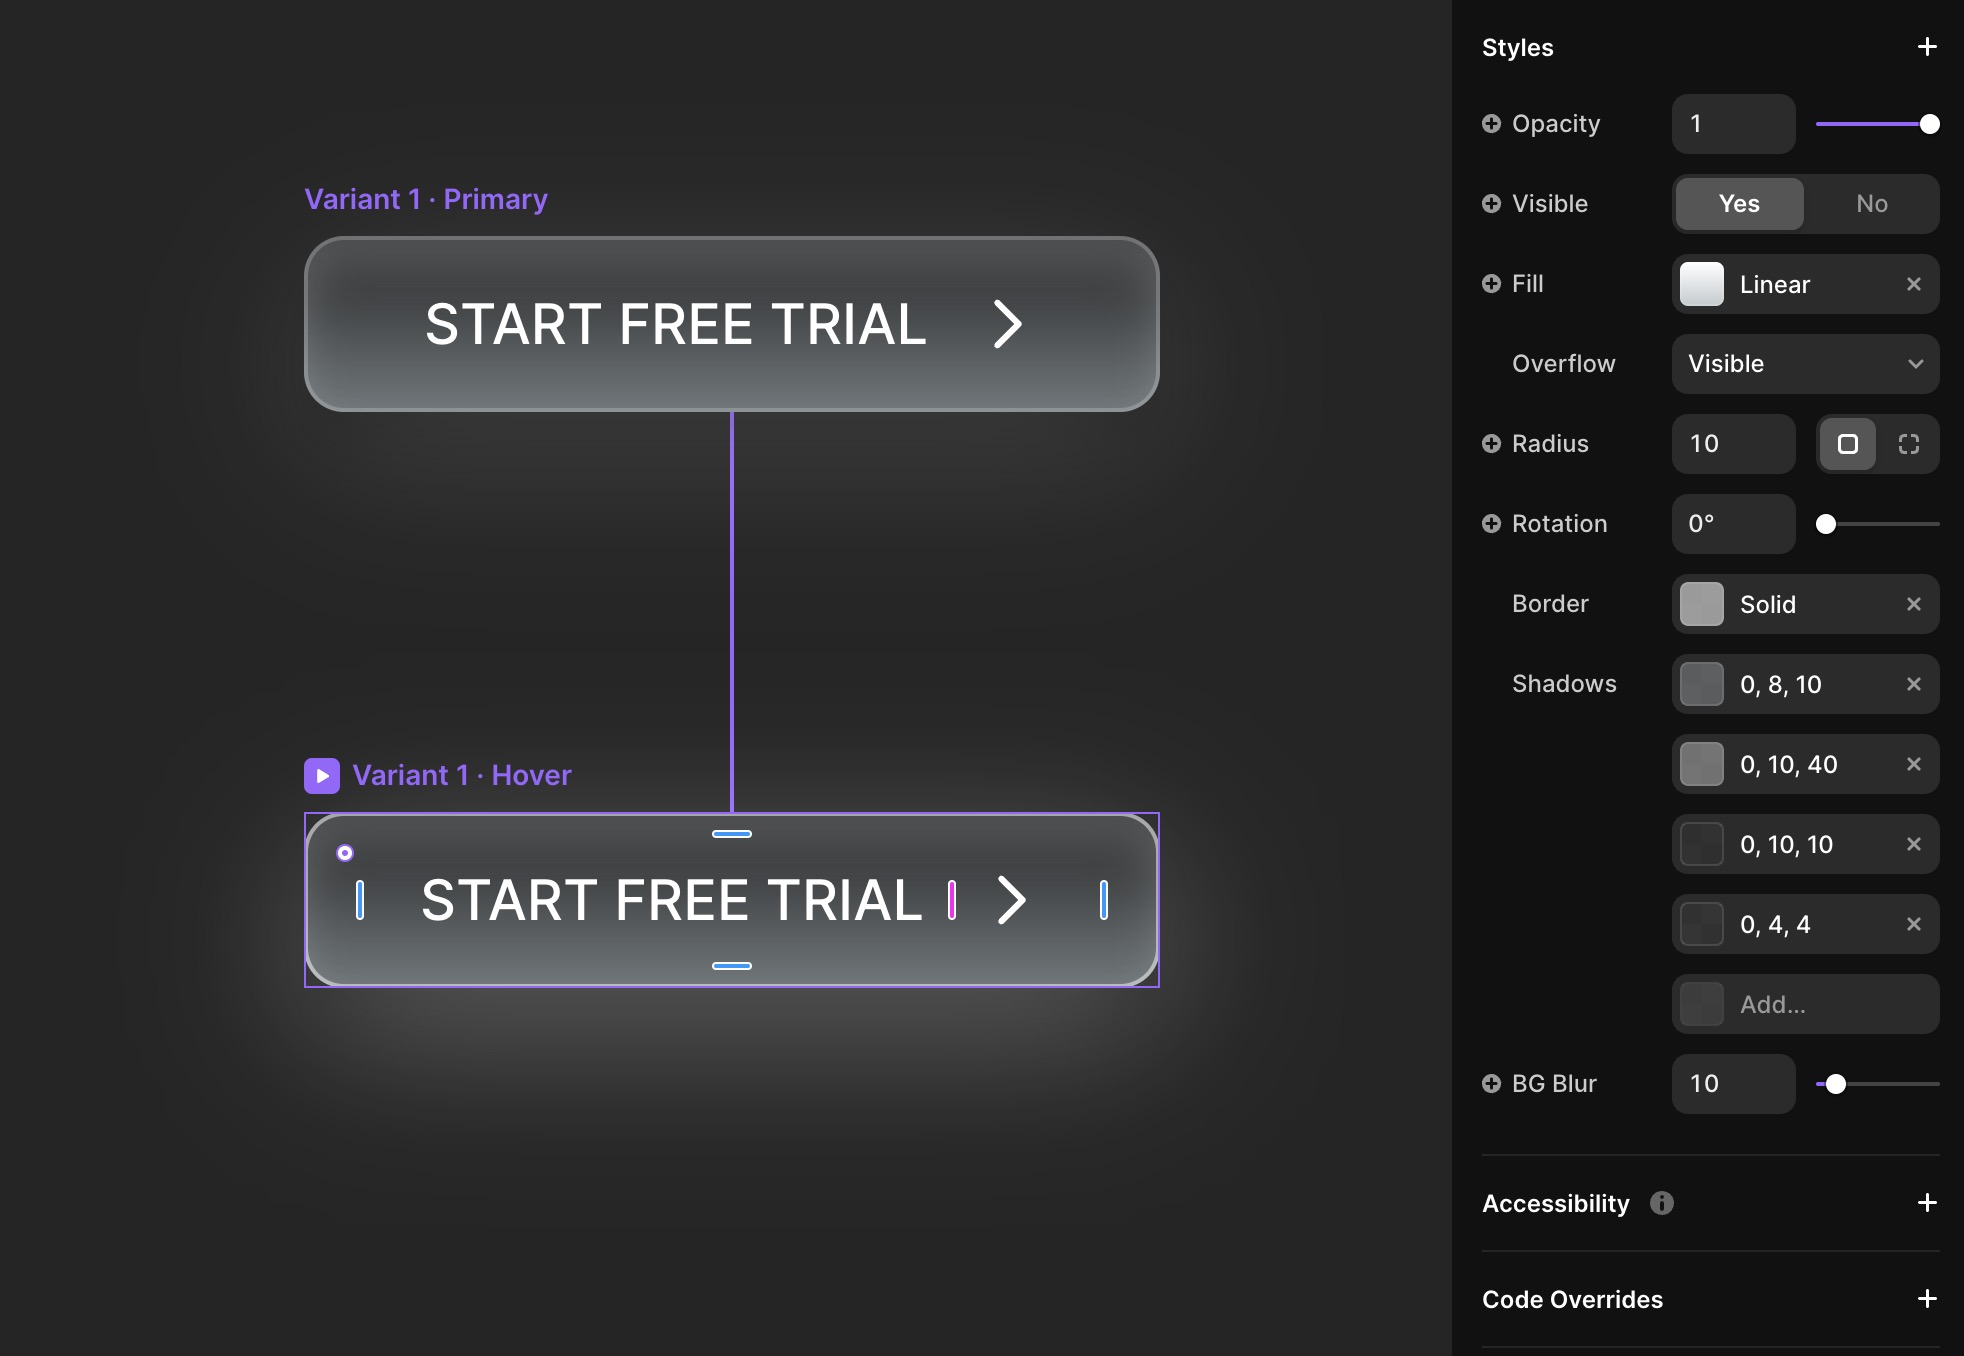Click the pink gap handle before chevron
The height and width of the screenshot is (1356, 1964).
952,900
